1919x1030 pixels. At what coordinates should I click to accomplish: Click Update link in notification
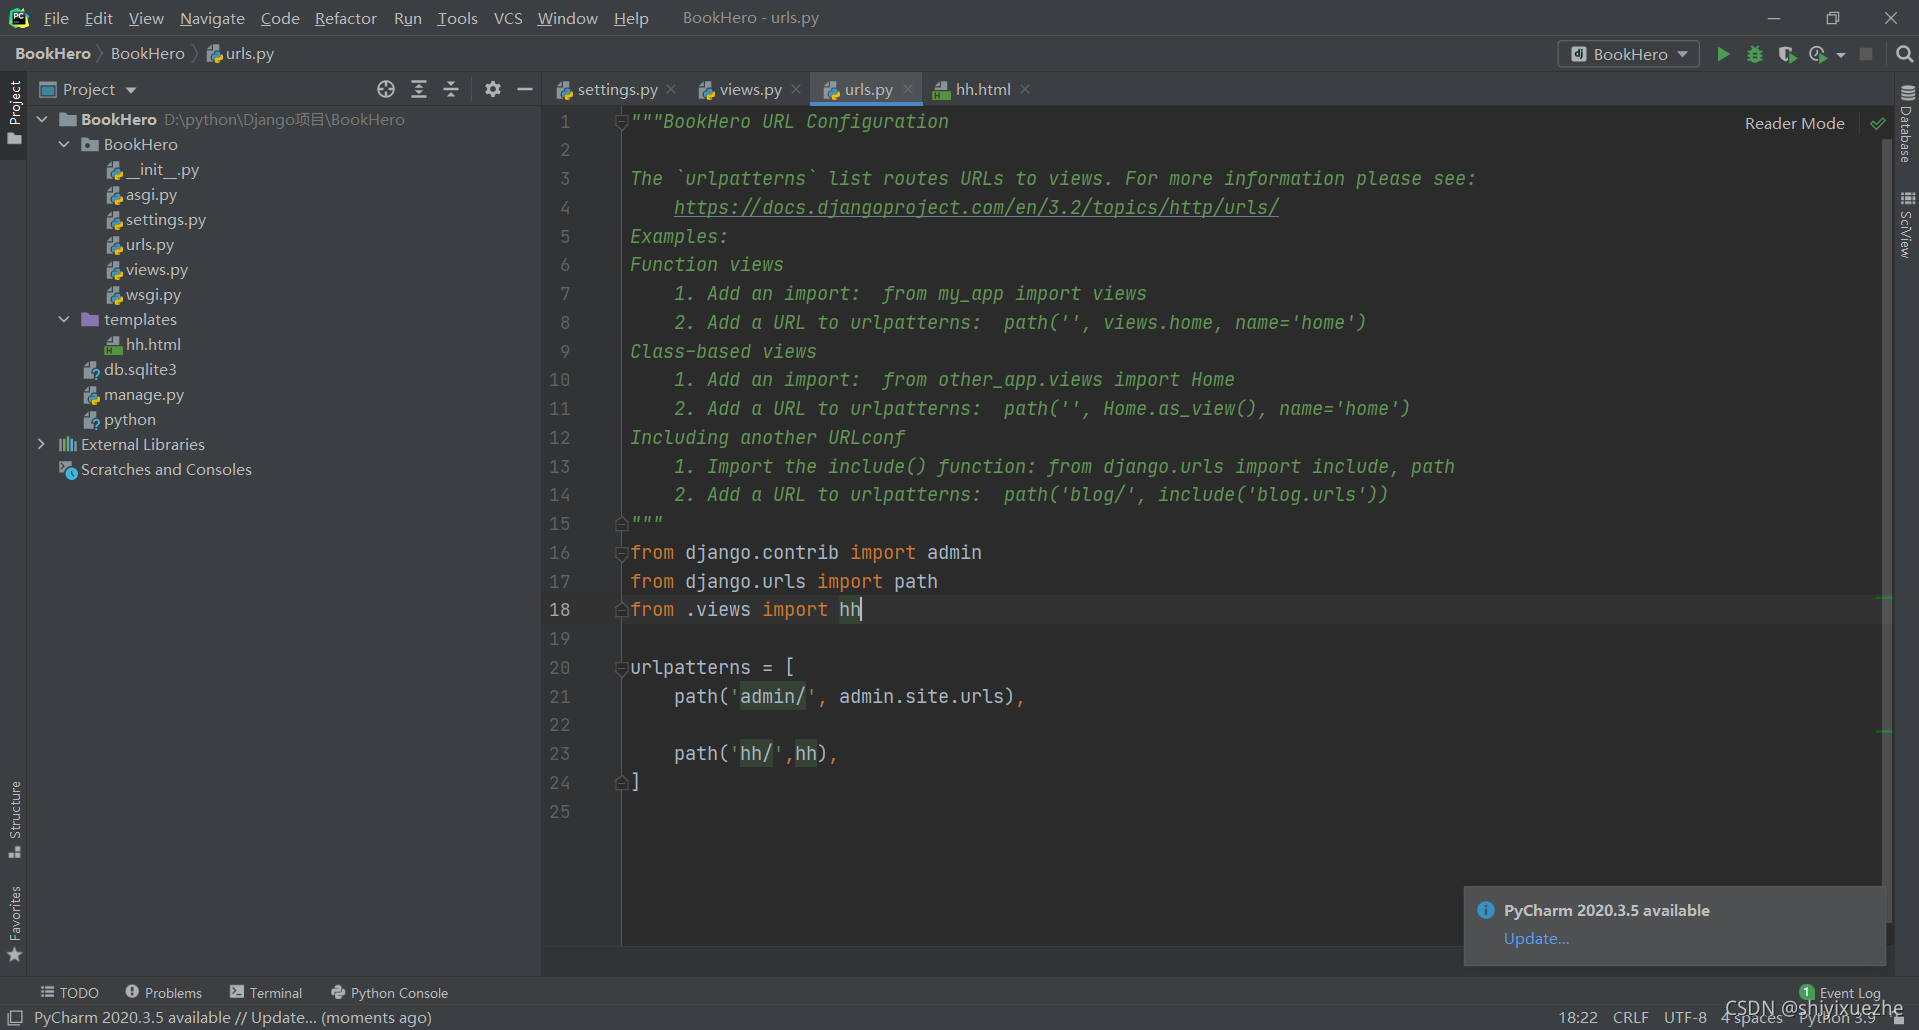[1536, 938]
